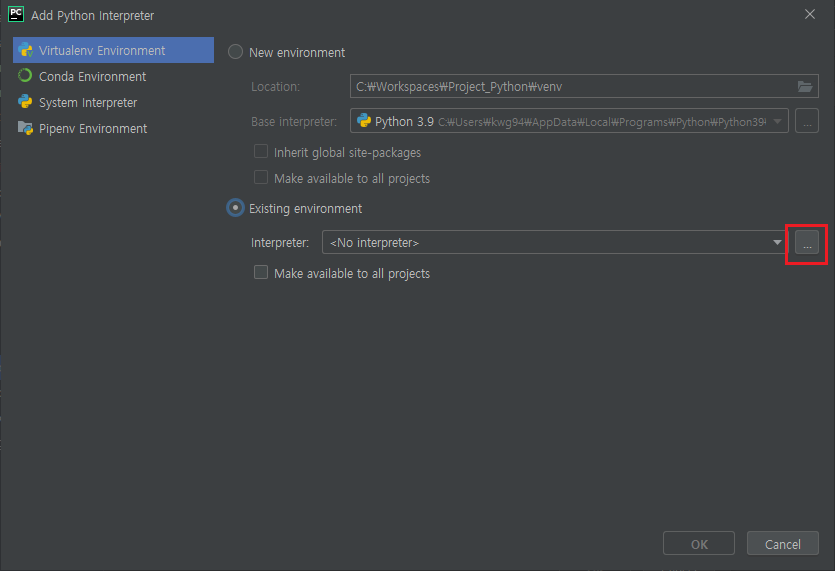Click the green Conda ring icon
The height and width of the screenshot is (571, 835).
click(25, 76)
